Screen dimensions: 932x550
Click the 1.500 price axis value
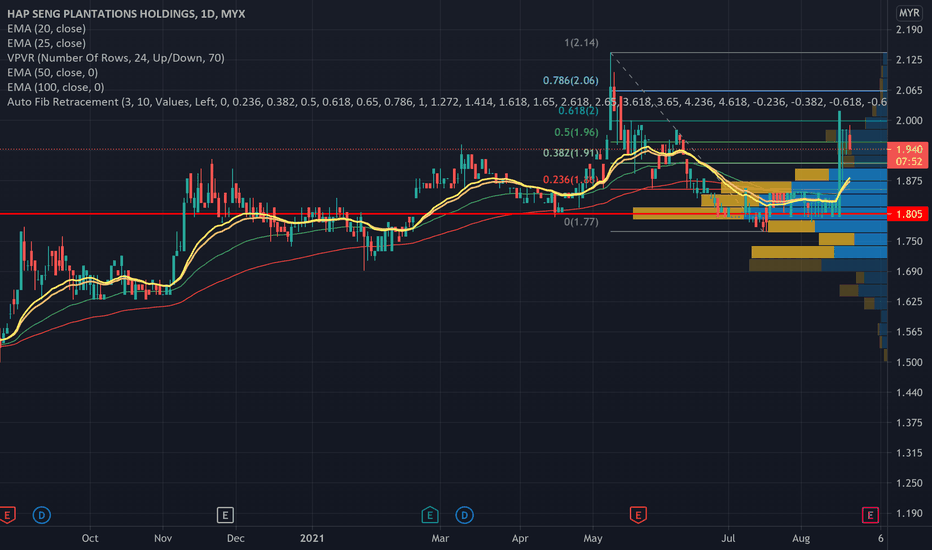[x=909, y=362]
